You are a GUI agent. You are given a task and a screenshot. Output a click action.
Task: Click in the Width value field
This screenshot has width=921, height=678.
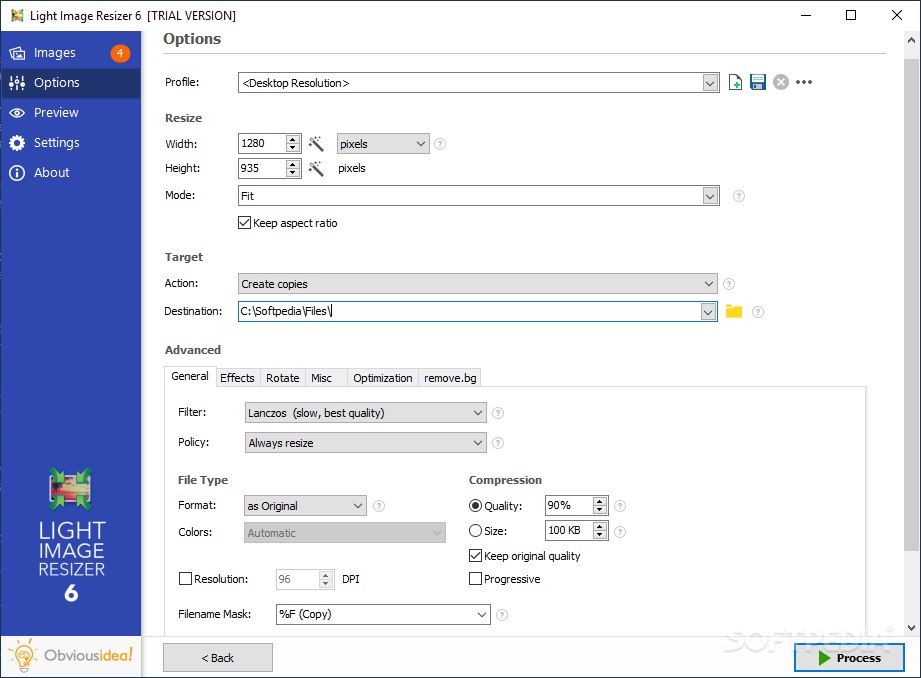pyautogui.click(x=262, y=143)
